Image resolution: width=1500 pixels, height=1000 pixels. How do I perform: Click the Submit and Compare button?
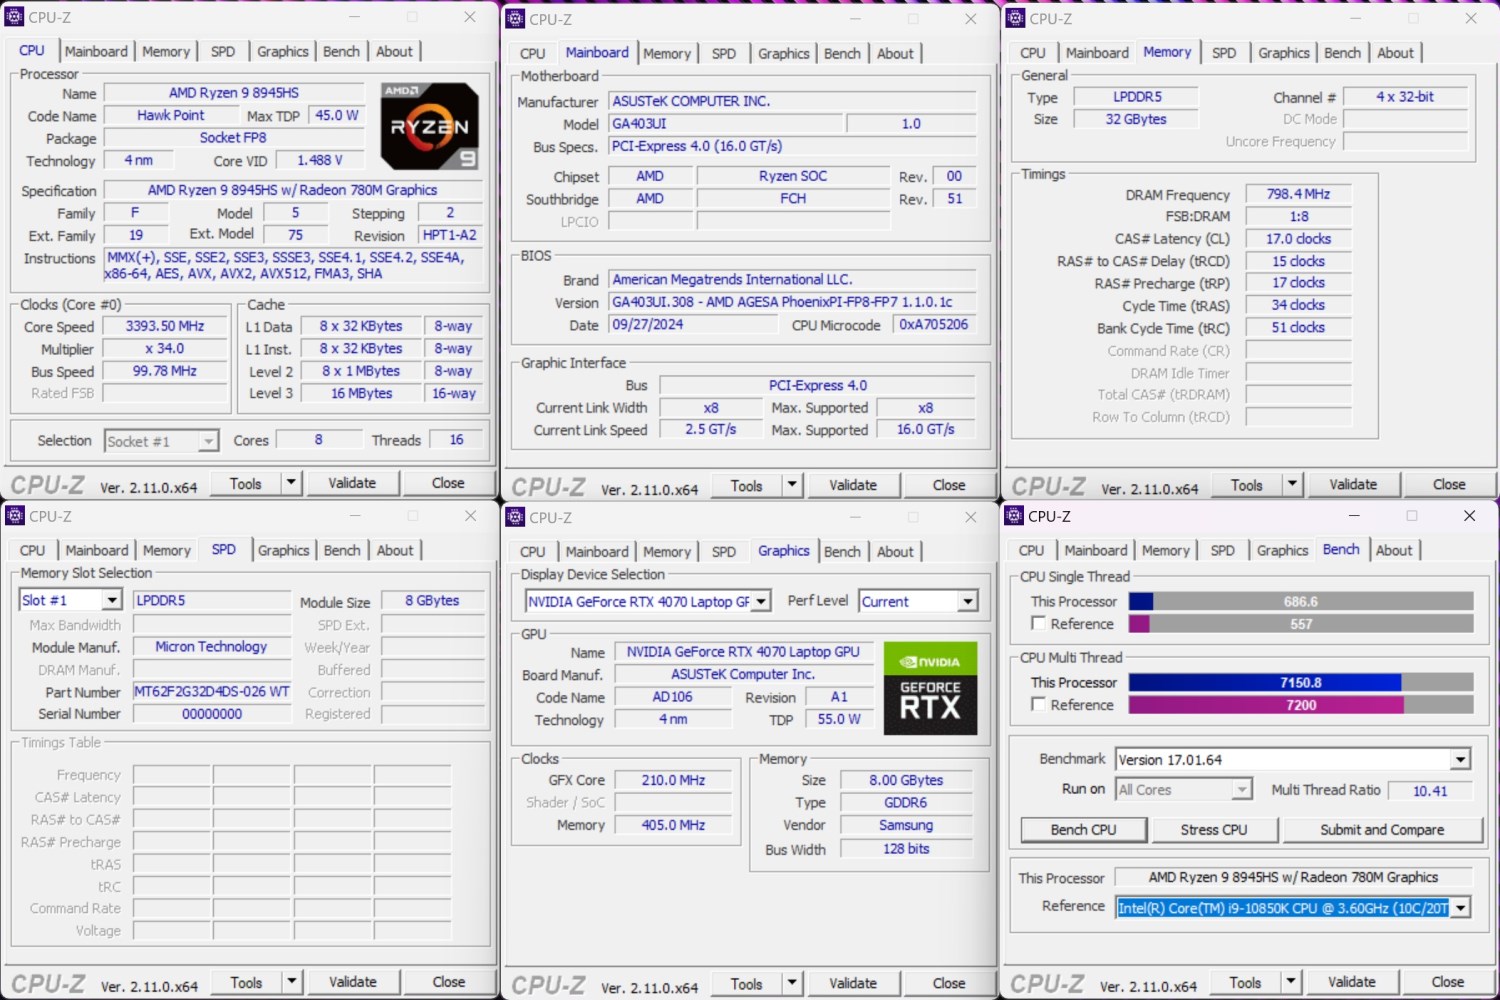(x=1381, y=830)
